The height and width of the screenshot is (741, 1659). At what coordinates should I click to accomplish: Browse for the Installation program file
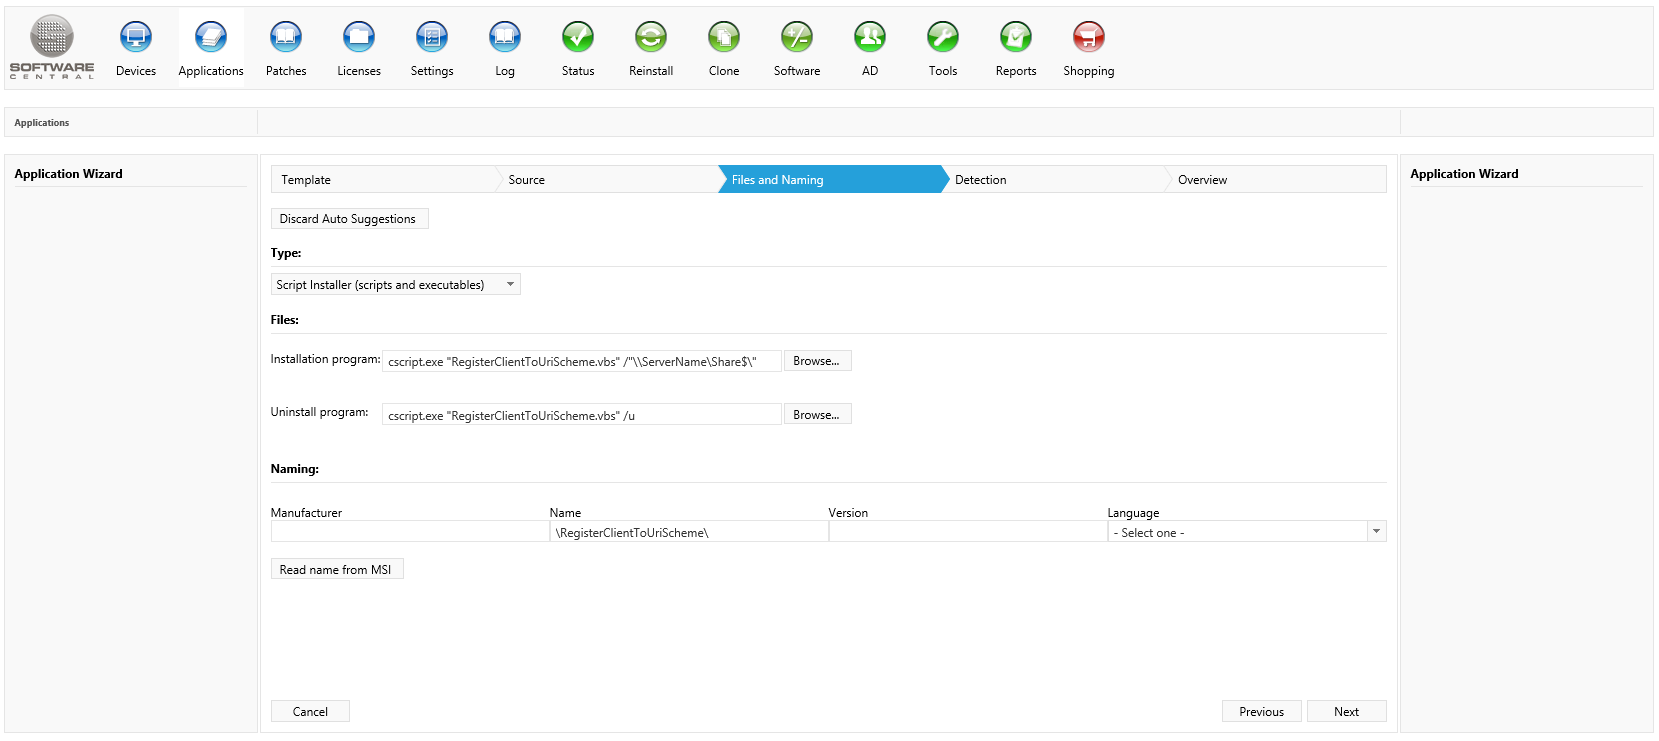[x=817, y=361]
